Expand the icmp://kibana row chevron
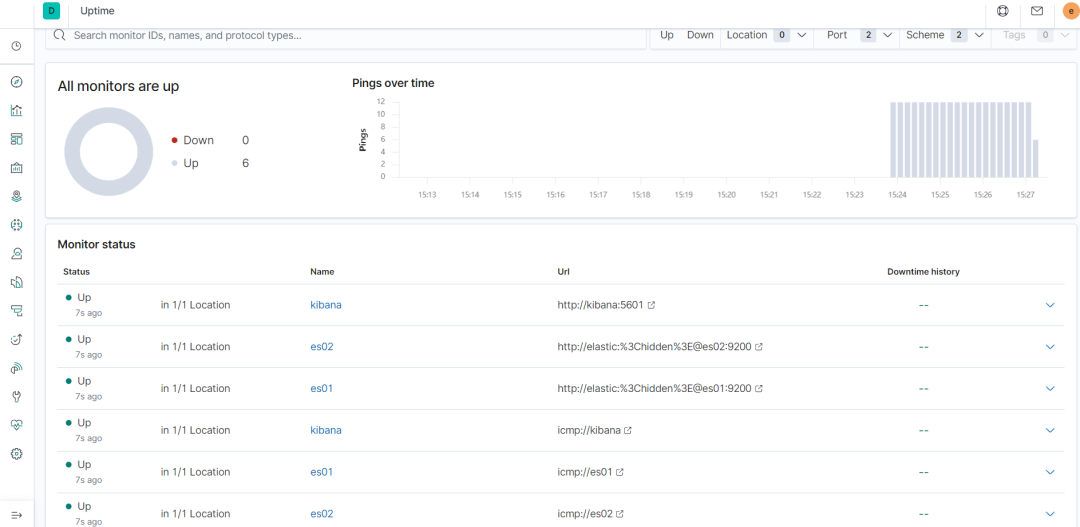 pyautogui.click(x=1050, y=431)
